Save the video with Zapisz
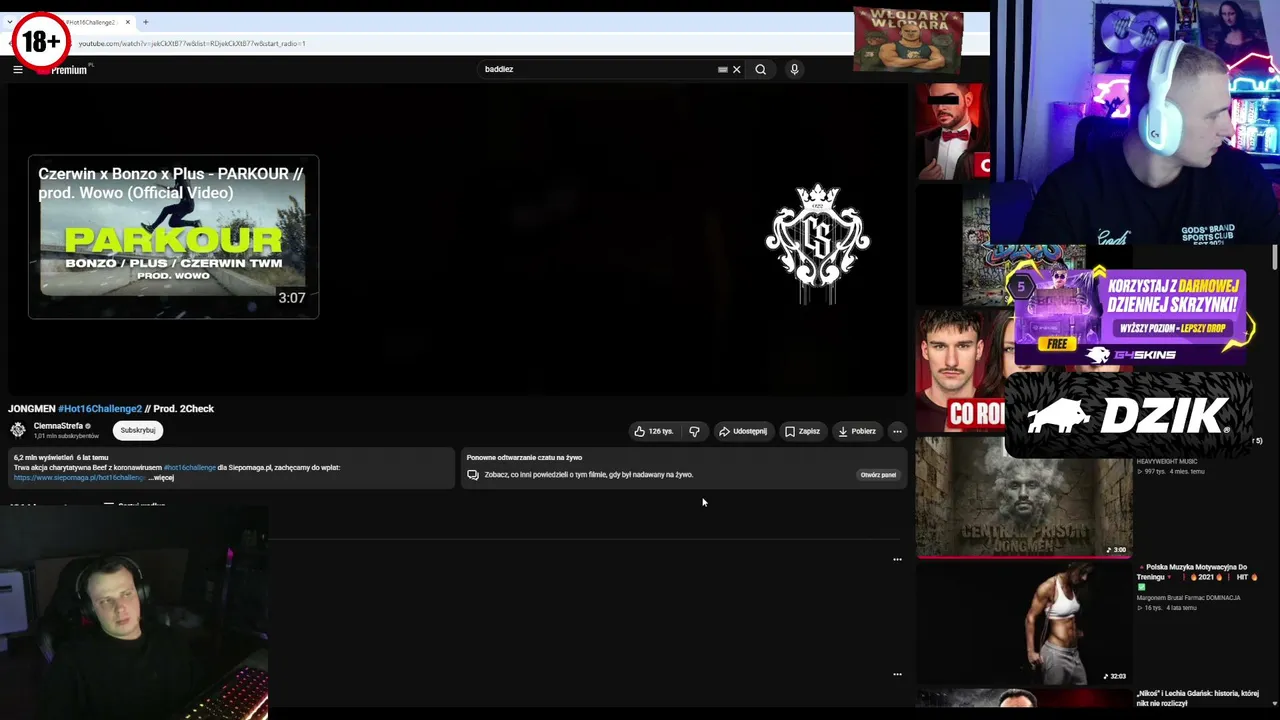 pos(803,431)
